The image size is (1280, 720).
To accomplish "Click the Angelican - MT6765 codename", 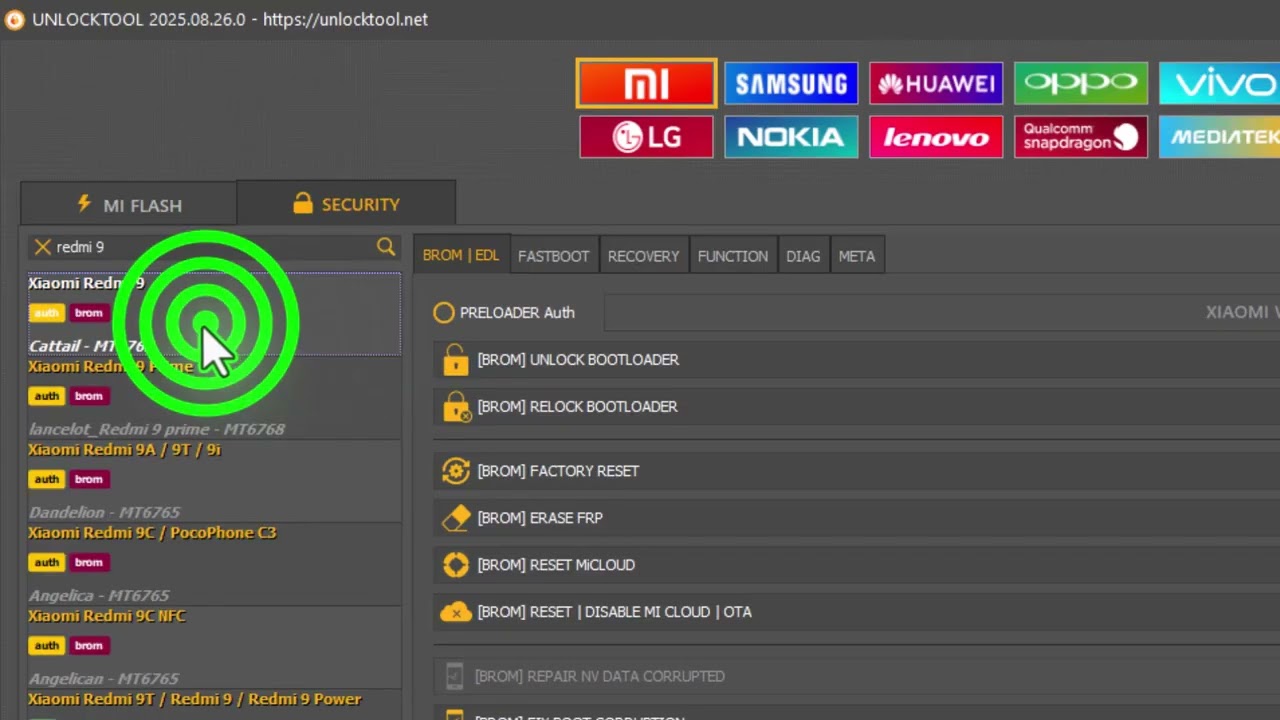I will tap(104, 678).
